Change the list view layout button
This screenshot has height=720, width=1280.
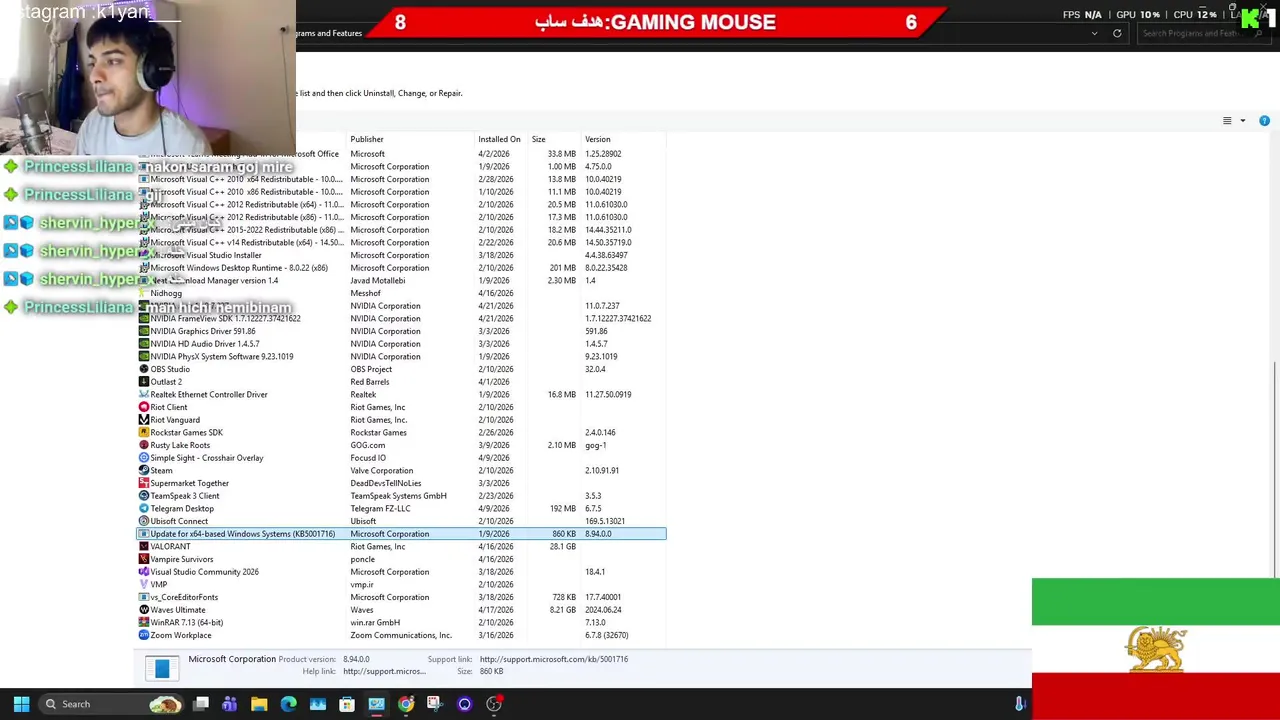point(1227,121)
